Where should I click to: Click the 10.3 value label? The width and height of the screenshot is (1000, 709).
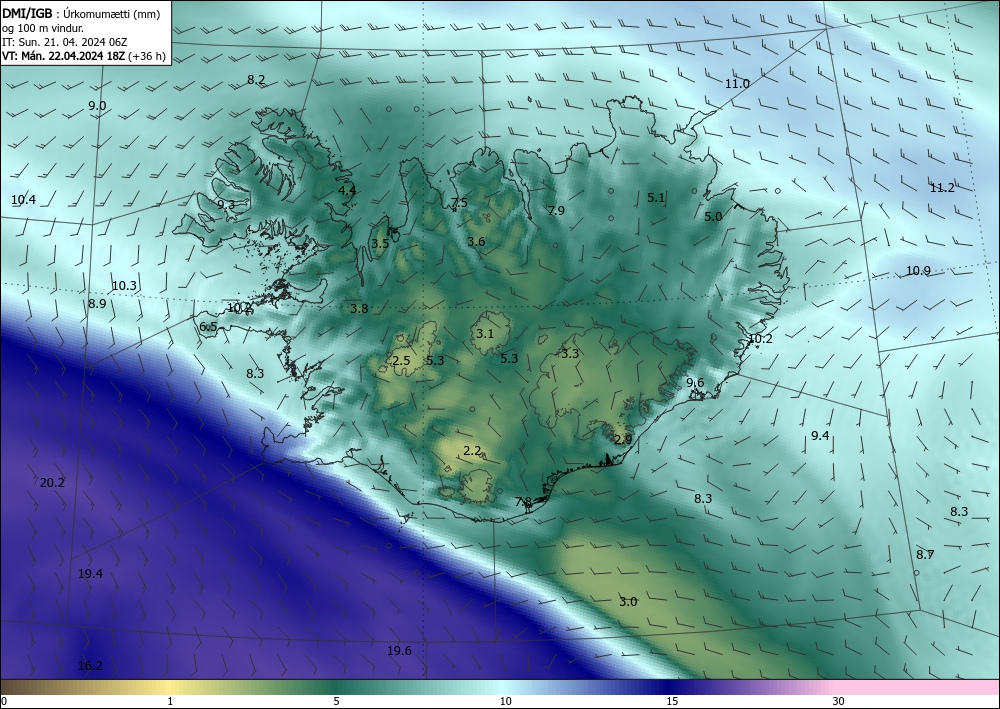(x=124, y=286)
